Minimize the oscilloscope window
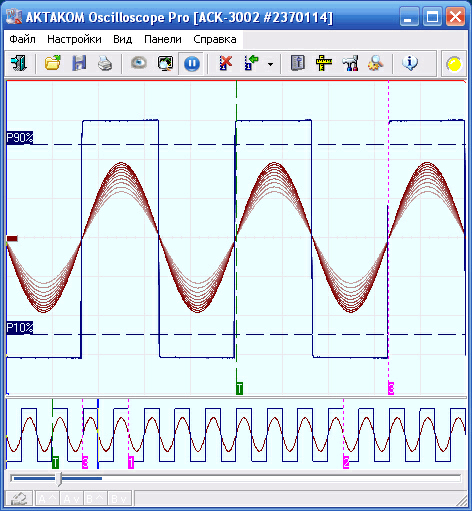This screenshot has height=511, width=472. (x=409, y=16)
